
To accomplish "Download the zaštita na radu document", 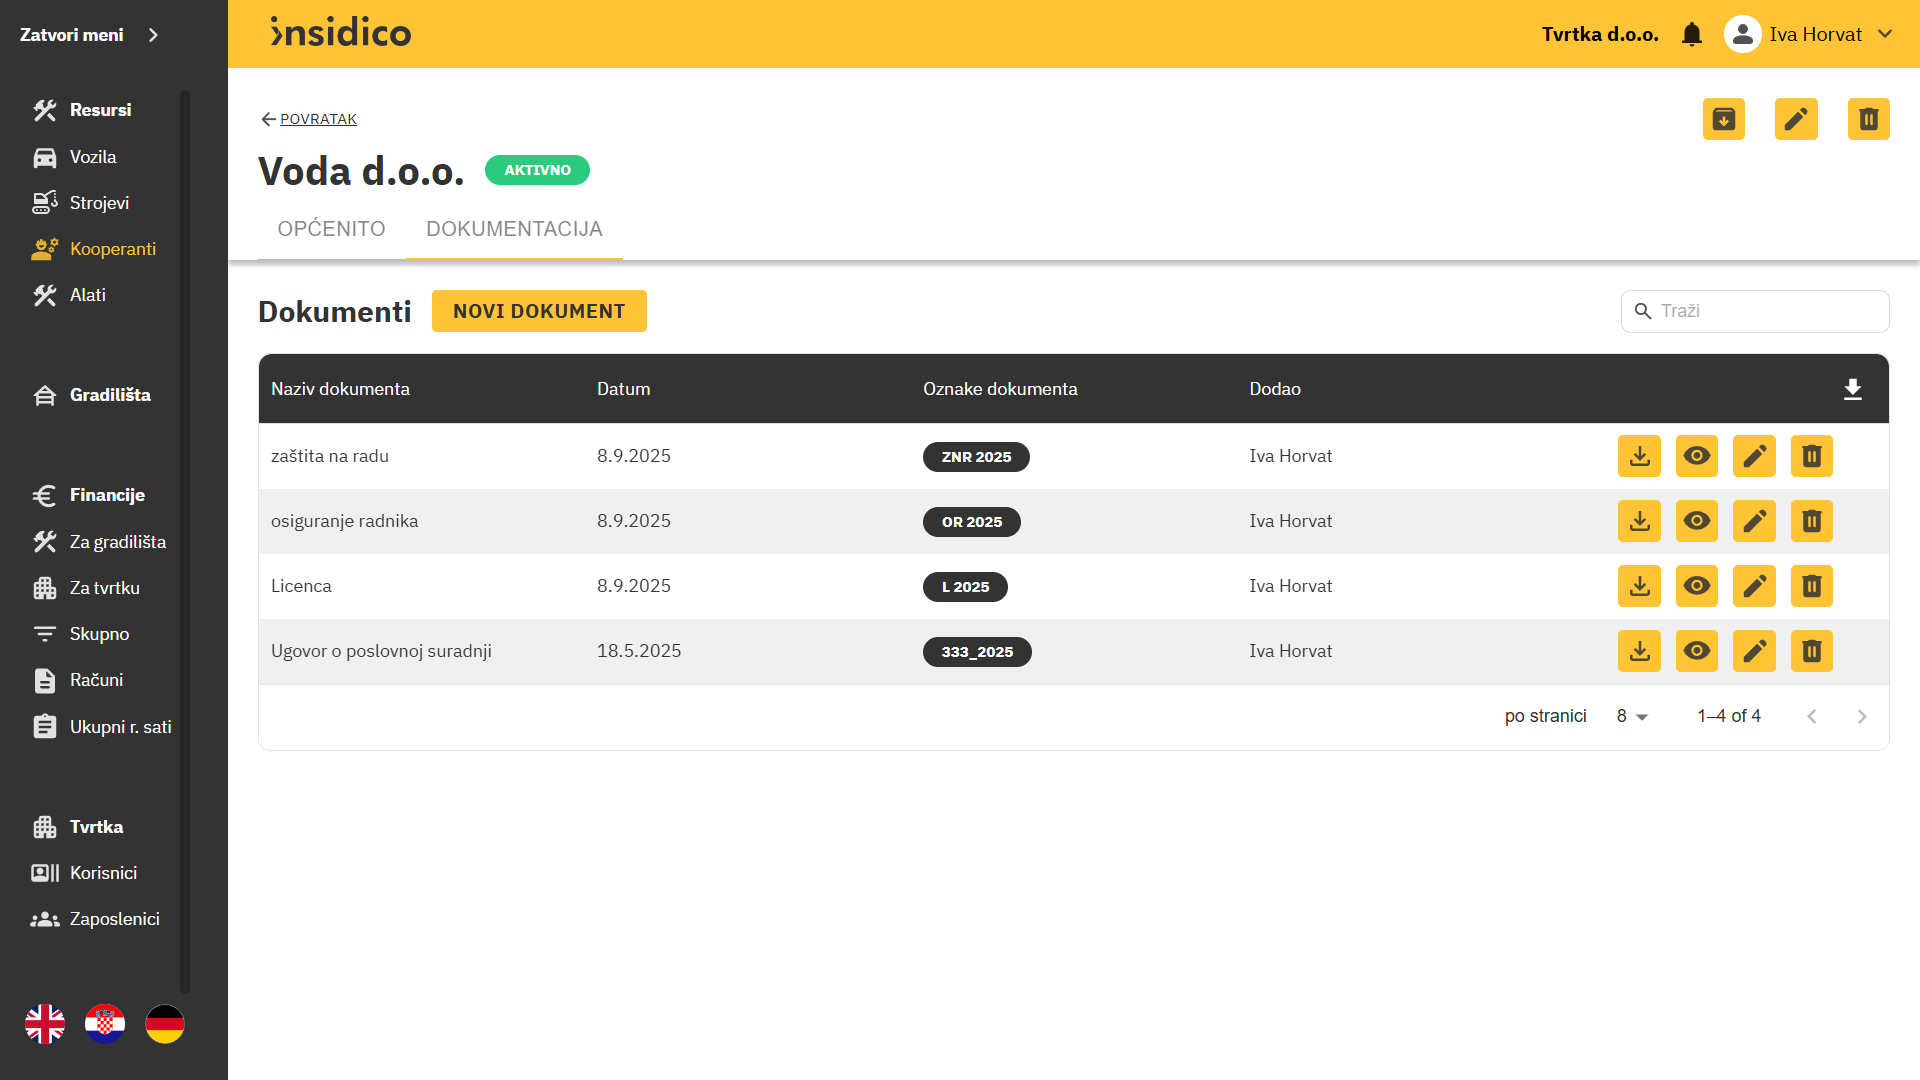I will (x=1639, y=456).
